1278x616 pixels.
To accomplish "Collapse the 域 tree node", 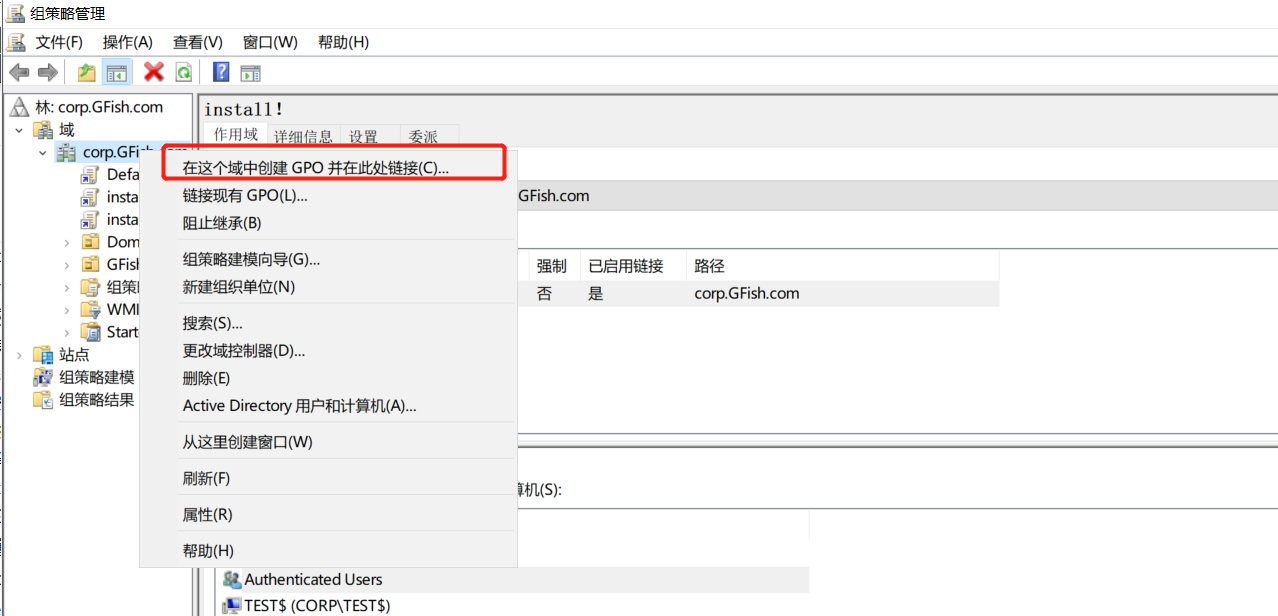I will pos(19,130).
